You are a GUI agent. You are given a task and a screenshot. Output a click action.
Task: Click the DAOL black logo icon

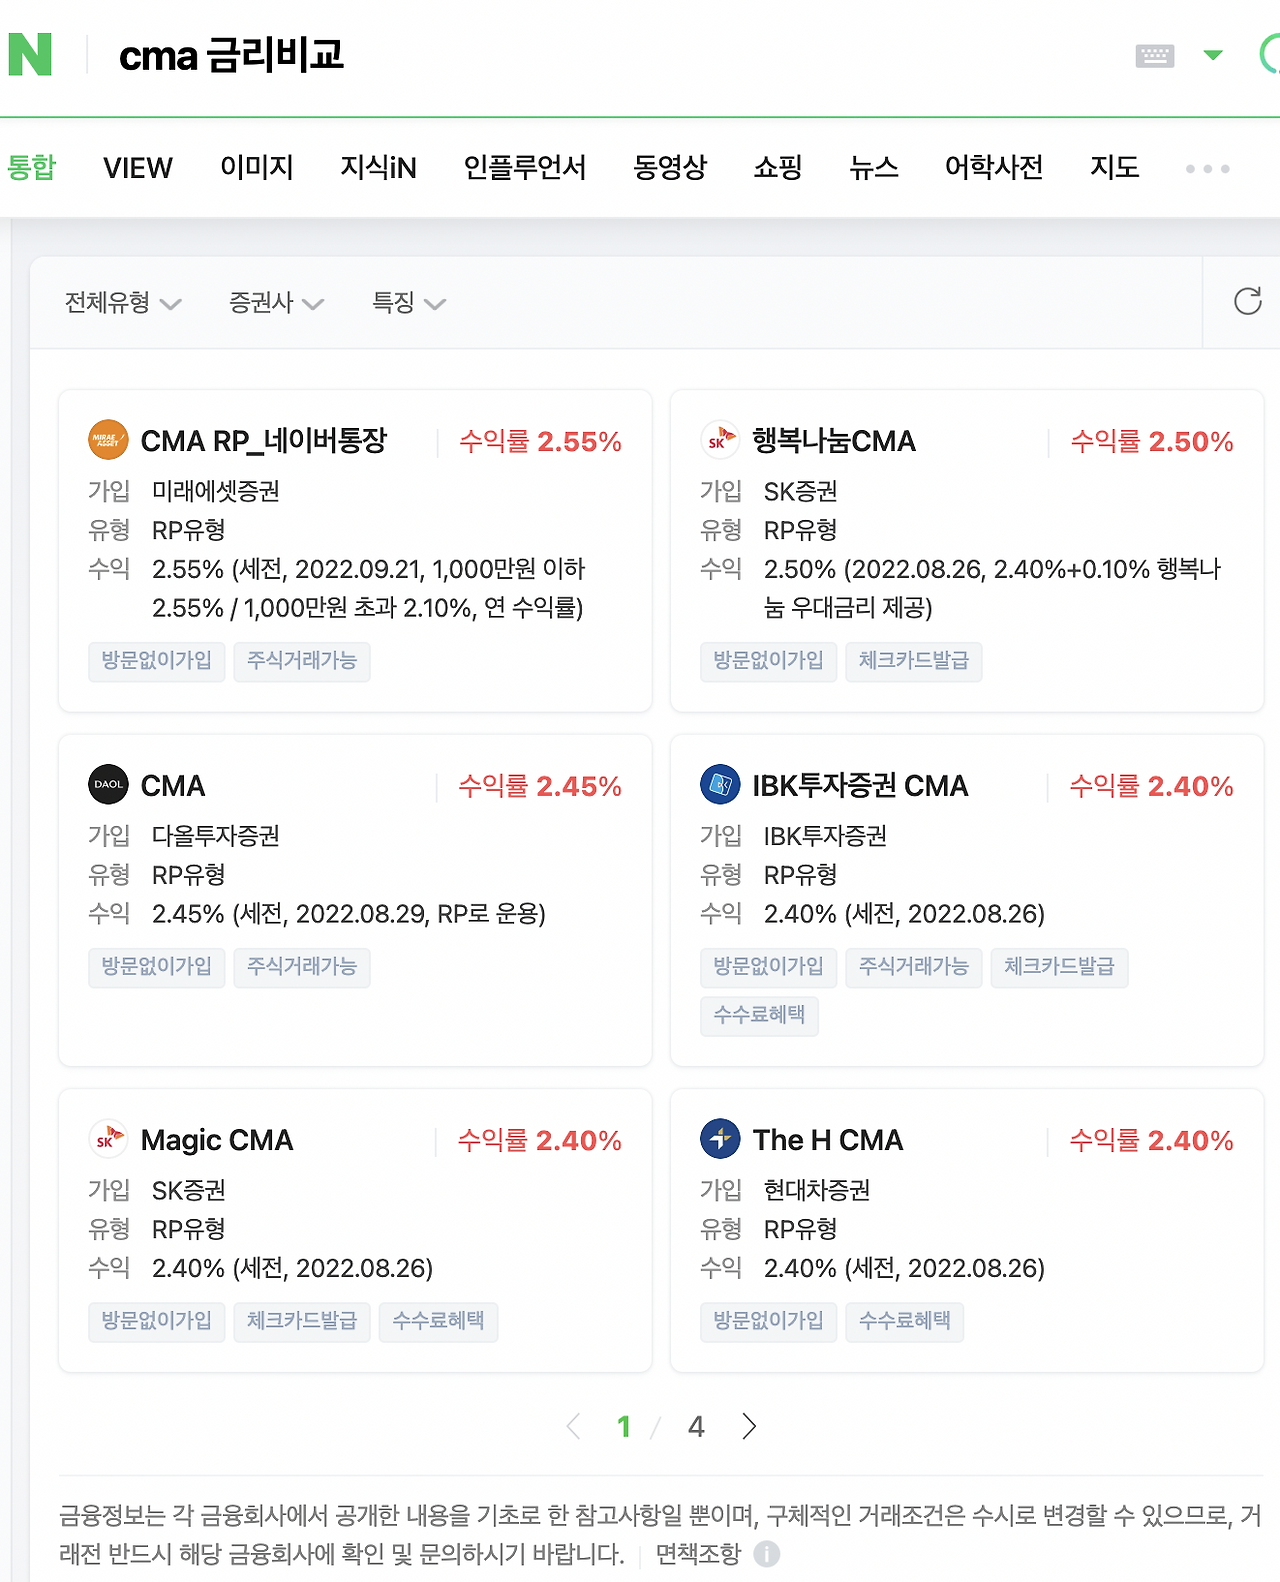click(x=108, y=784)
